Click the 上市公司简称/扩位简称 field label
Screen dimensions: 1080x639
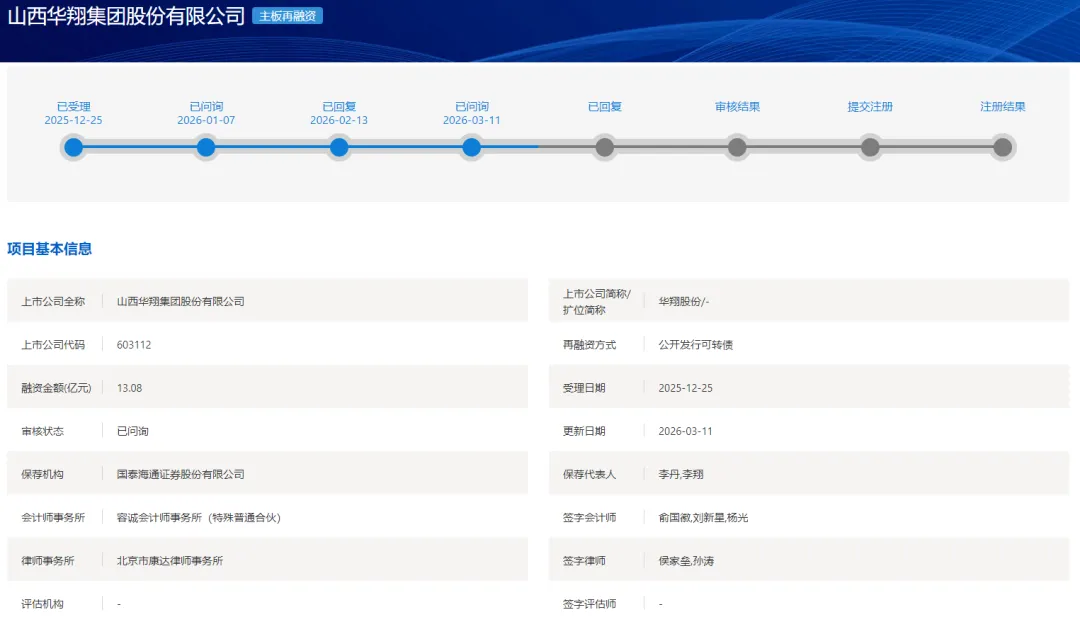click(596, 302)
